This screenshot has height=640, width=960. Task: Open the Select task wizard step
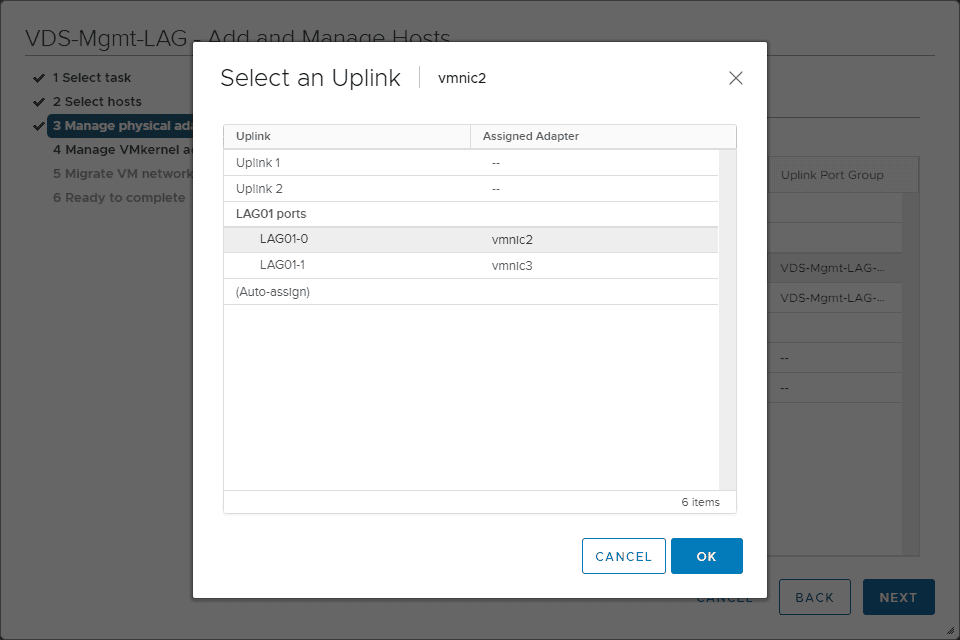pos(92,78)
